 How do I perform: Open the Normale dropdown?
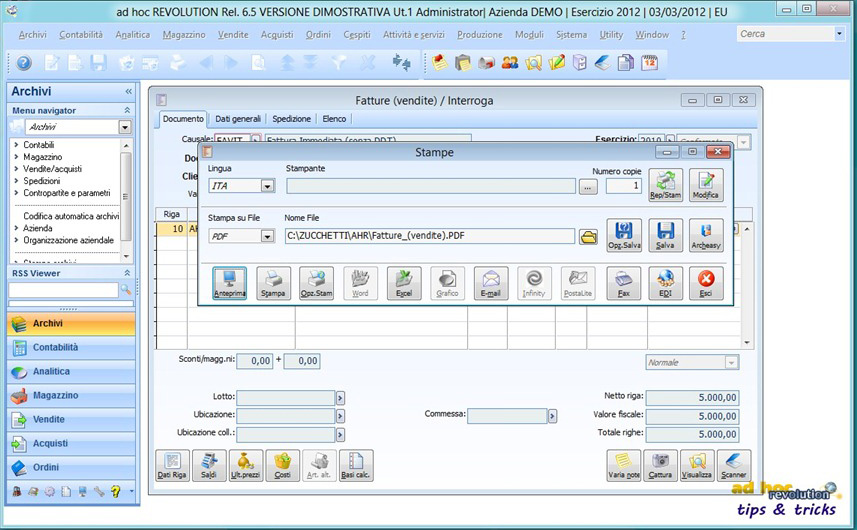coord(731,362)
